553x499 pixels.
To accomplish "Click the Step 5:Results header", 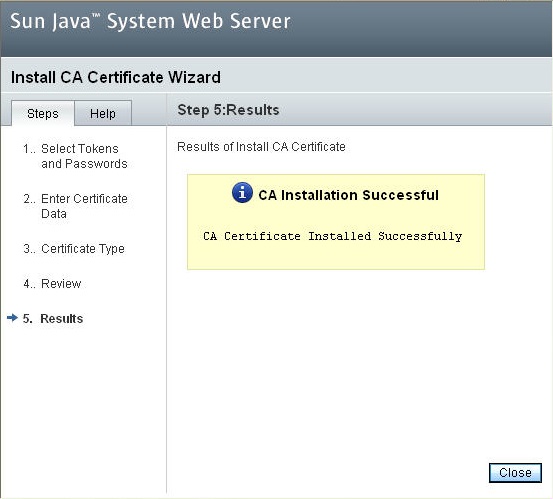I will [x=228, y=110].
